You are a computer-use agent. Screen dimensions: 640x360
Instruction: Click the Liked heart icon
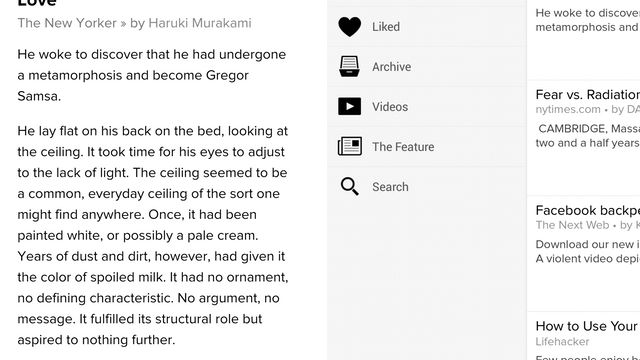[x=349, y=27]
